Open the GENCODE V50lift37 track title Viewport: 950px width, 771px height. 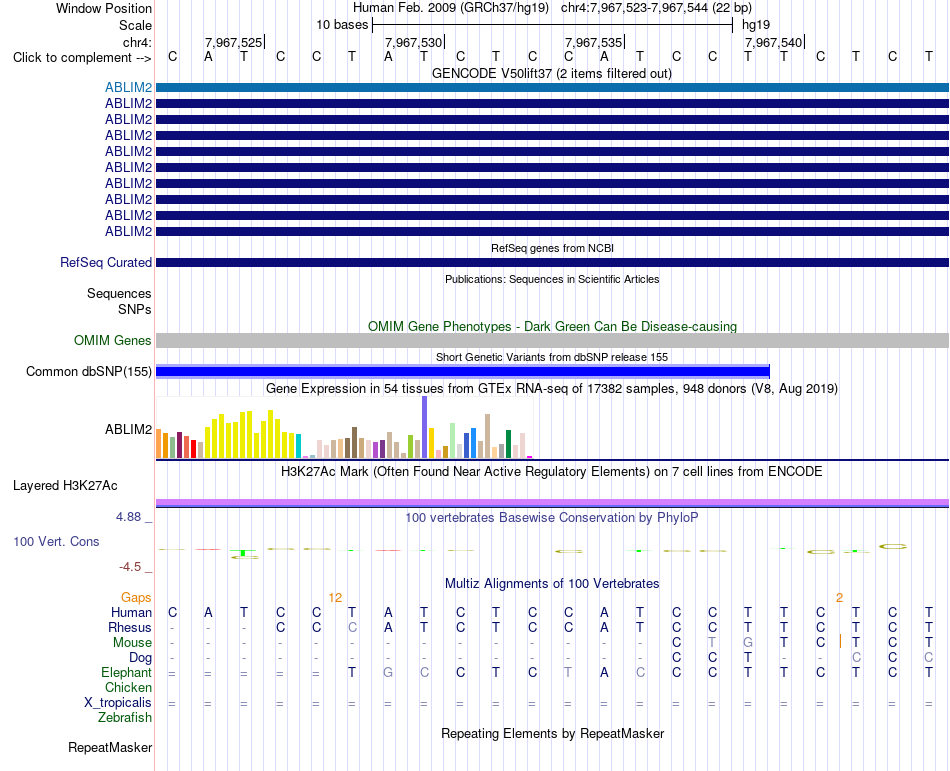click(551, 74)
